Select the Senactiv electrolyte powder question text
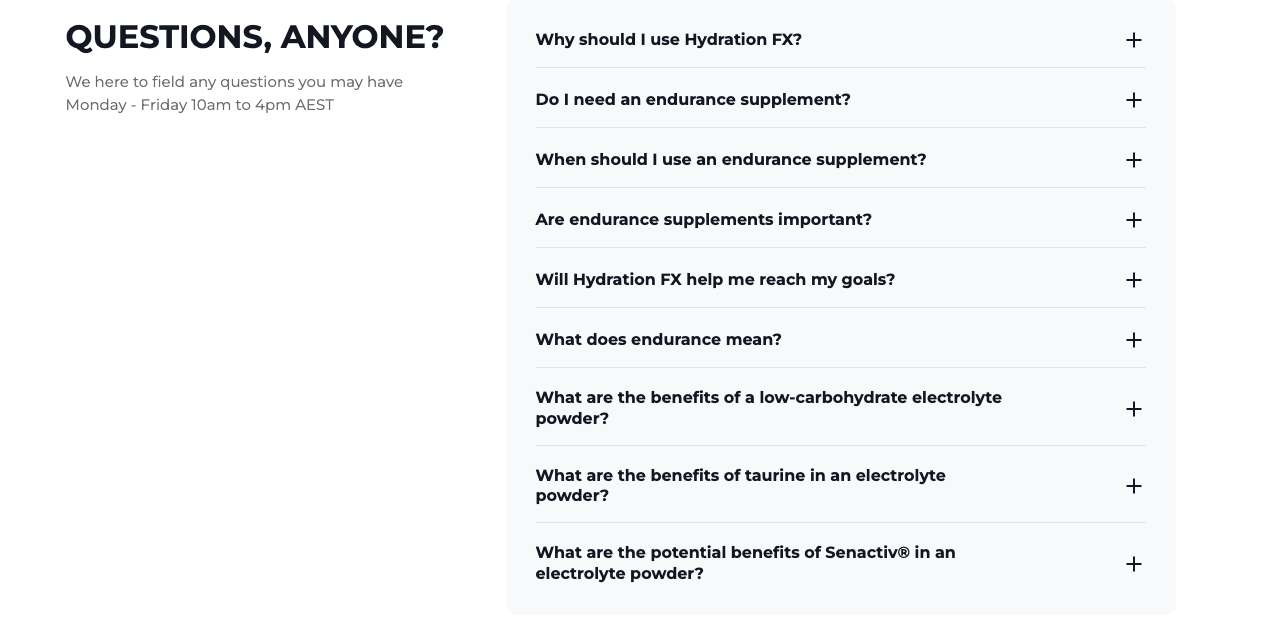This screenshot has height=632, width=1263. point(745,563)
